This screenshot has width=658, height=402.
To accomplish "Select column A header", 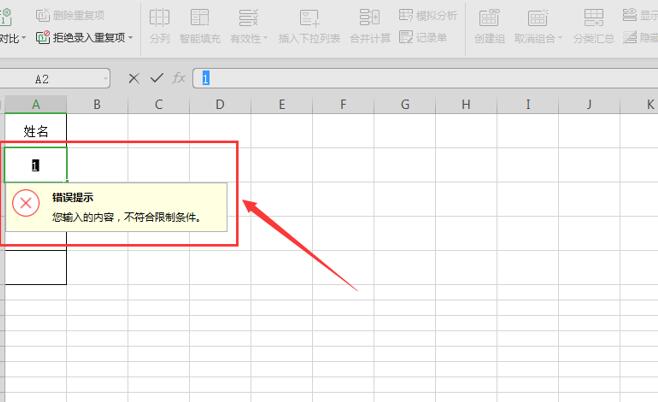I will [36, 104].
